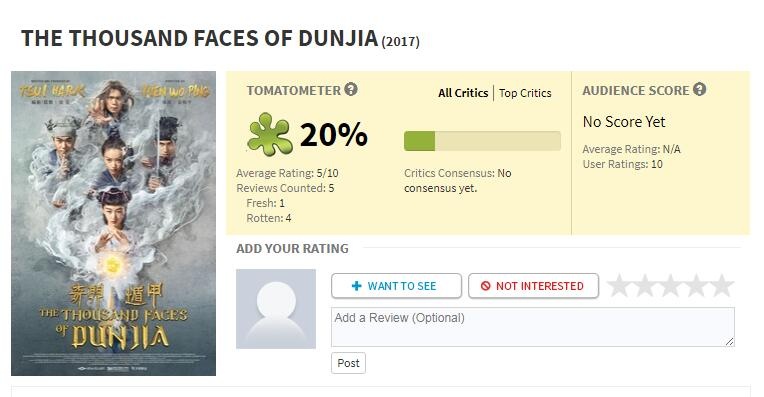Click the red prohibited icon in Not Interested
The height and width of the screenshot is (397, 764).
click(x=485, y=286)
